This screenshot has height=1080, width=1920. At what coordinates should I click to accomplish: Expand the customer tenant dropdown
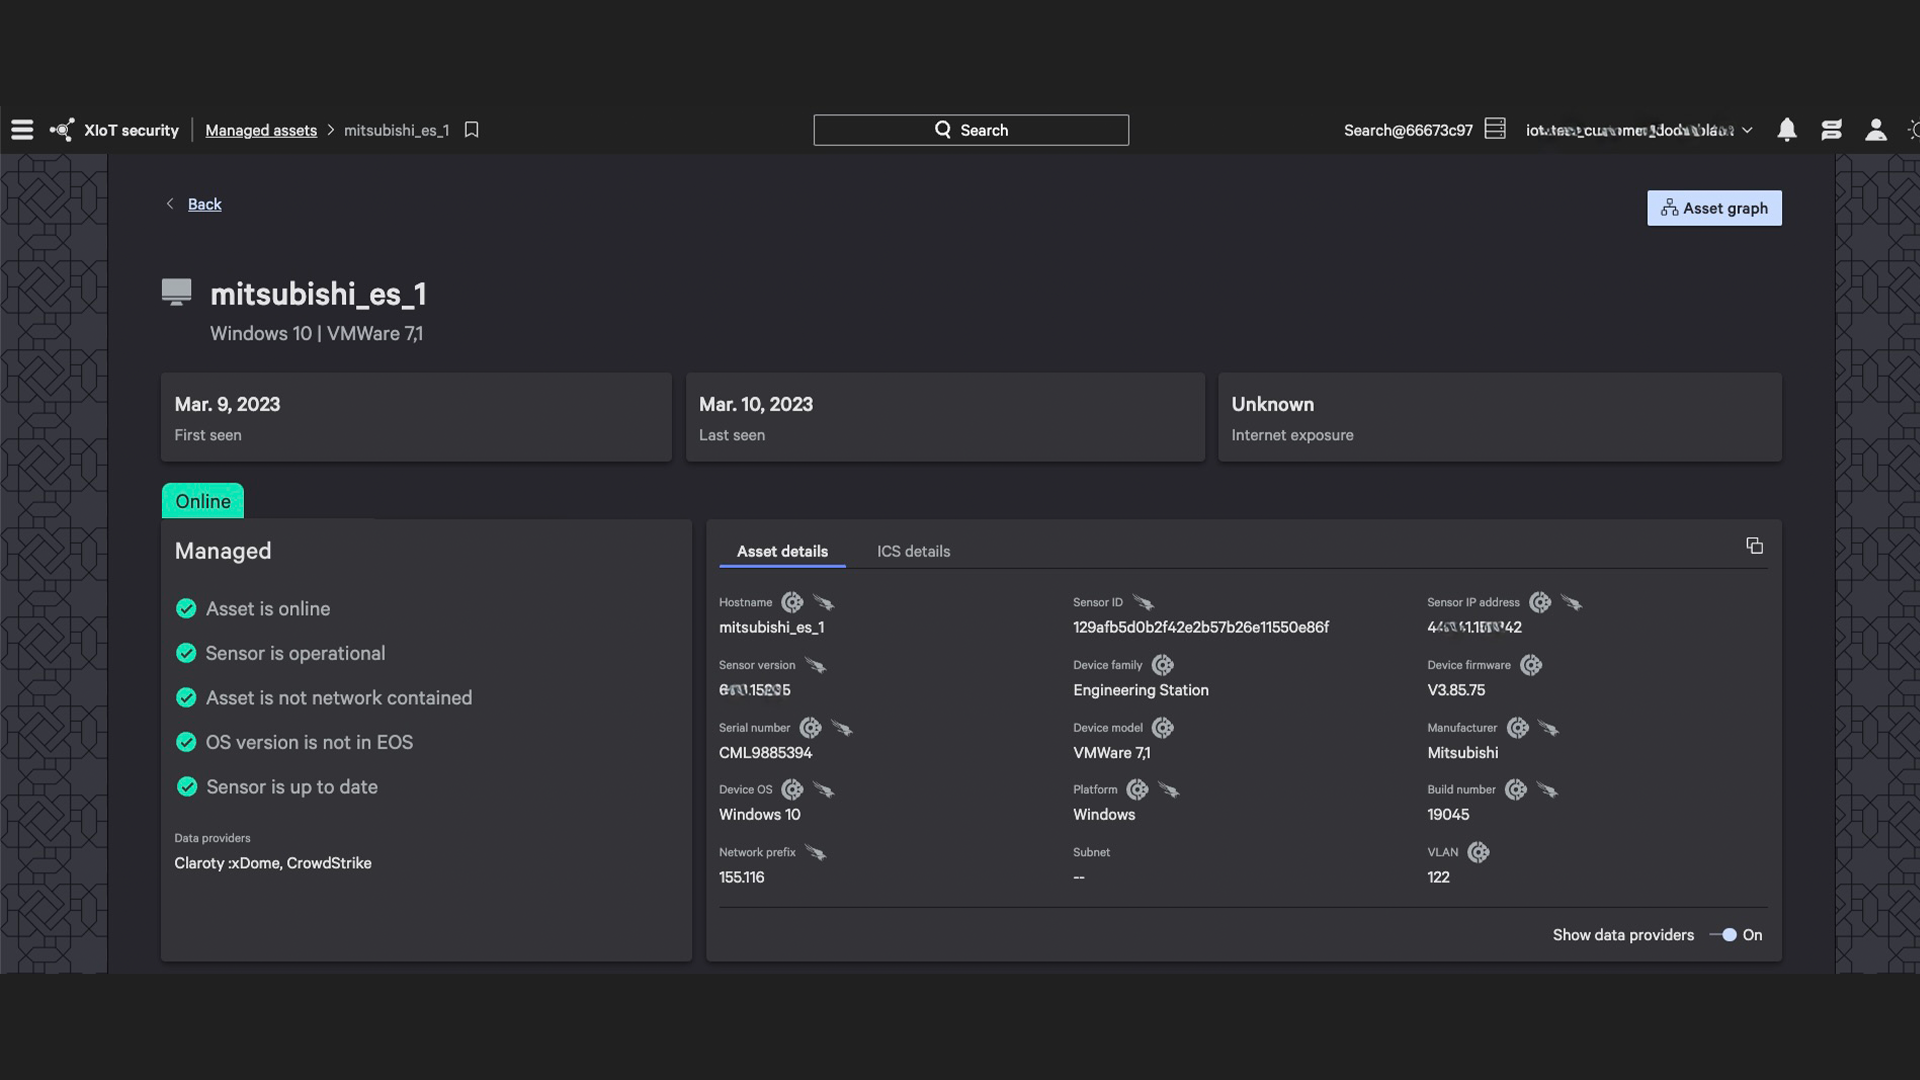1747,130
